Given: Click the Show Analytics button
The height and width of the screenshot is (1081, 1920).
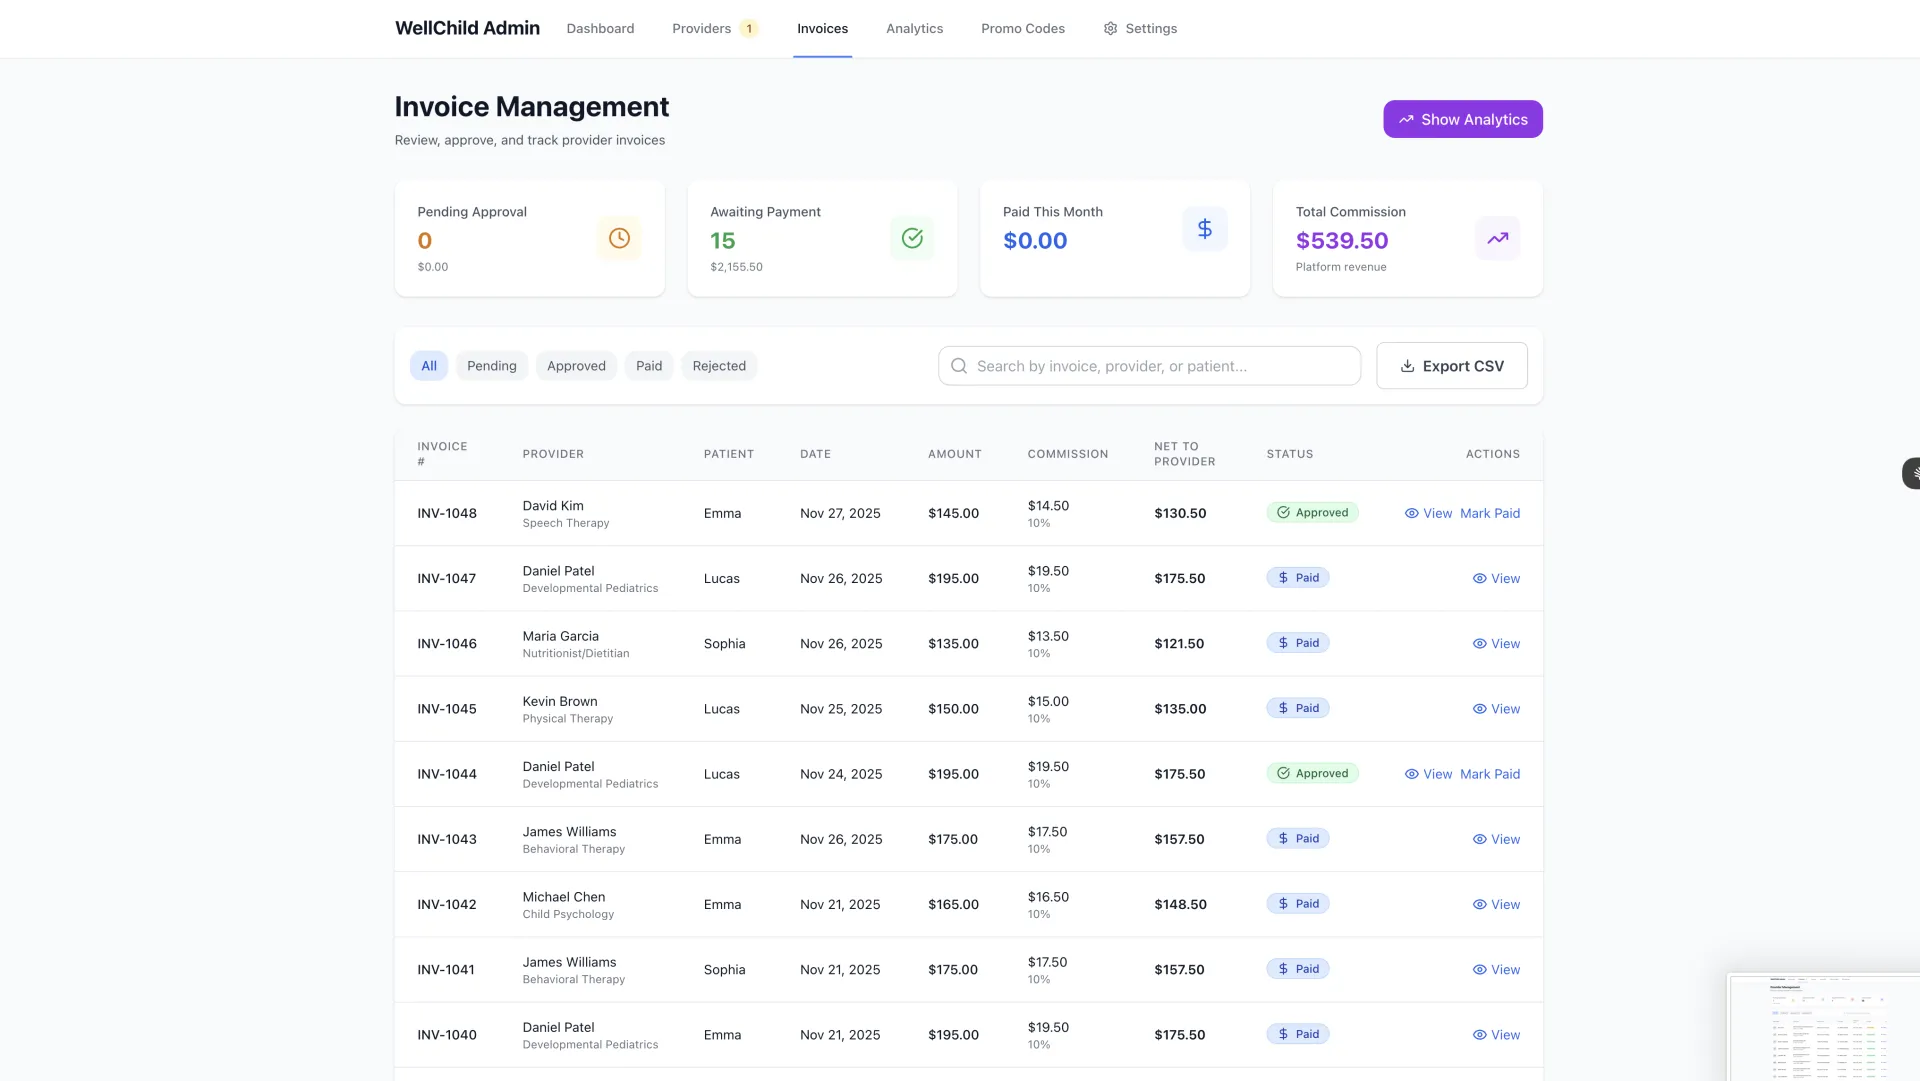Looking at the screenshot, I should [1462, 118].
